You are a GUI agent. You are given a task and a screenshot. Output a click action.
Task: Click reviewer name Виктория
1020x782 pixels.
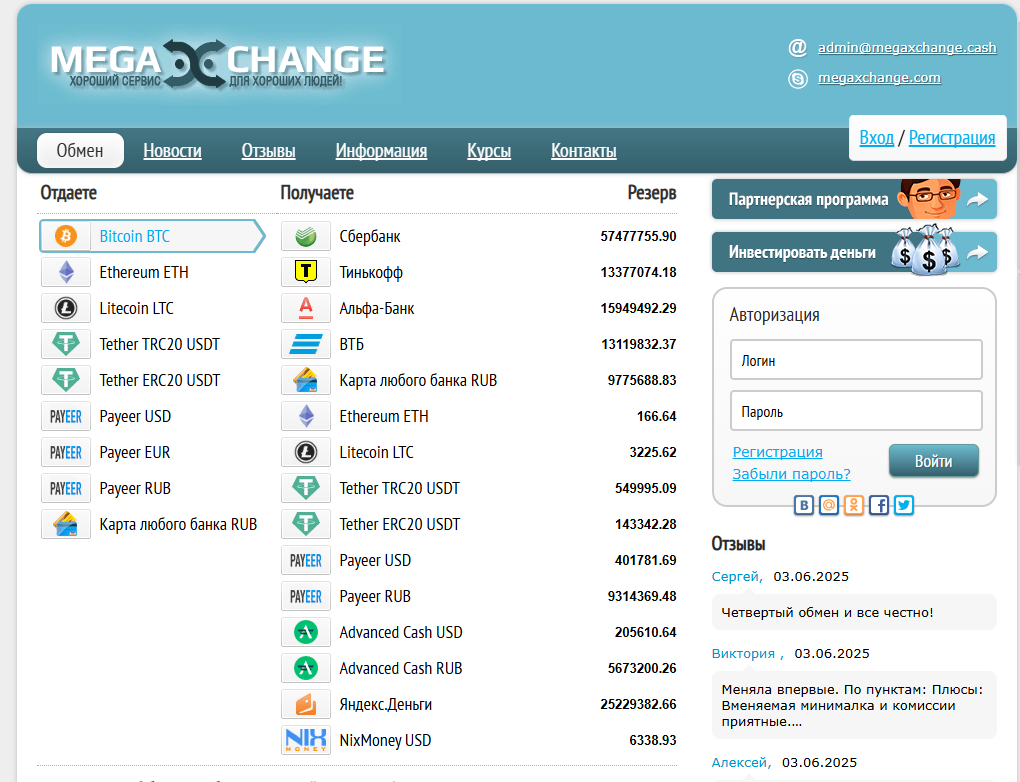click(747, 653)
